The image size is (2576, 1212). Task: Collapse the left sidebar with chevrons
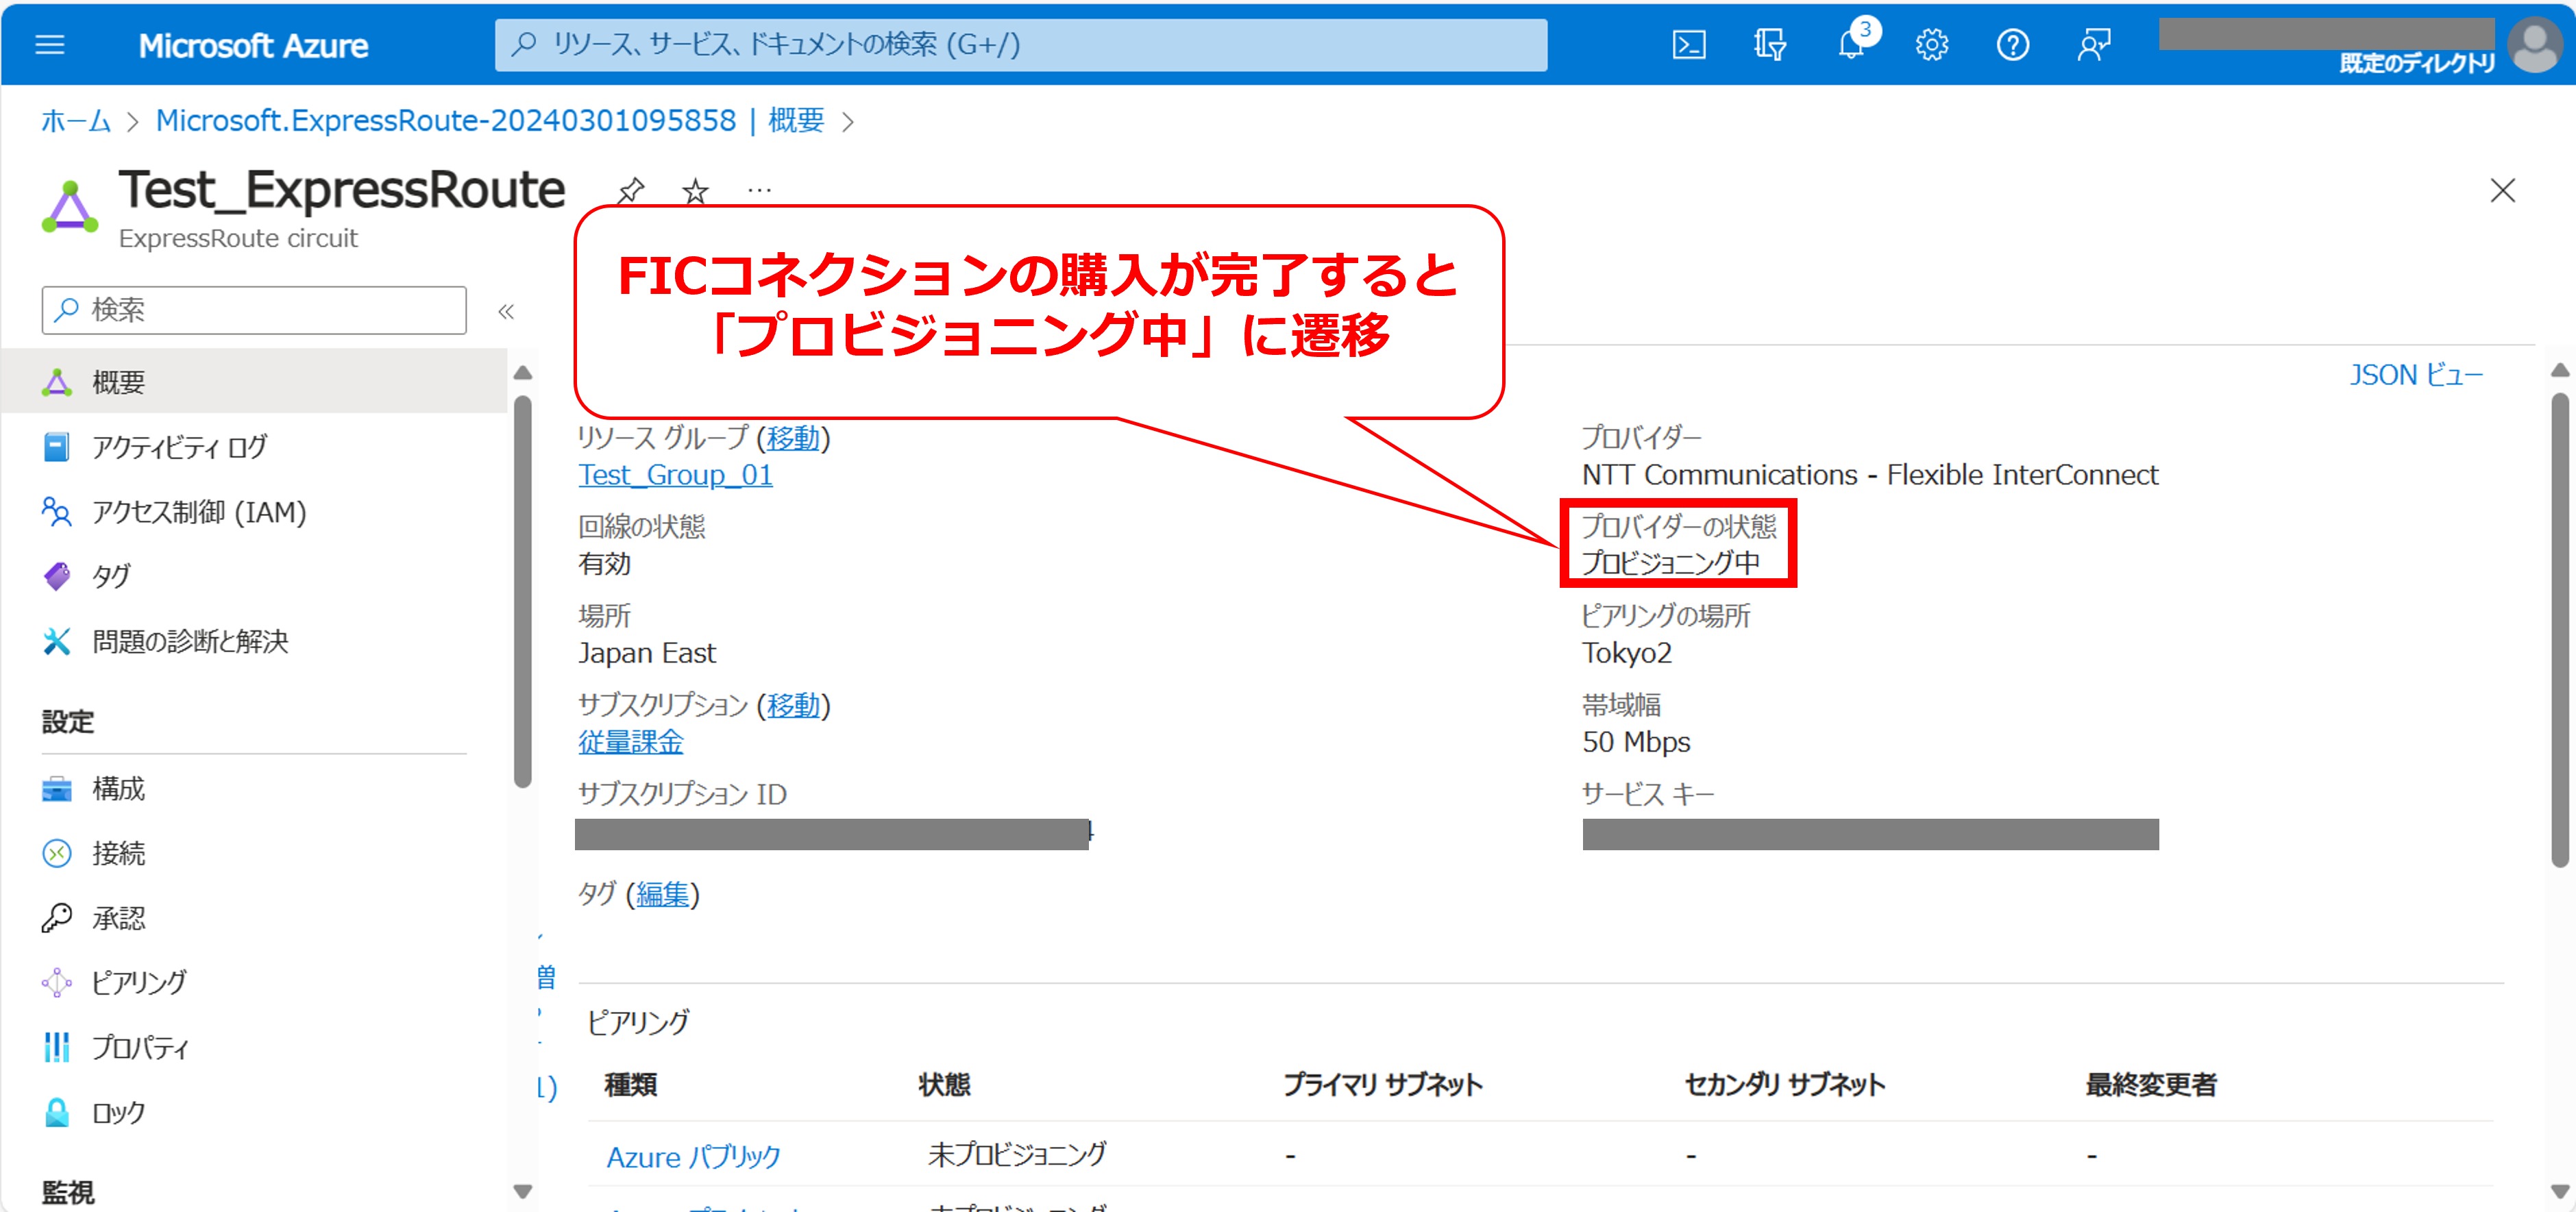click(x=506, y=311)
